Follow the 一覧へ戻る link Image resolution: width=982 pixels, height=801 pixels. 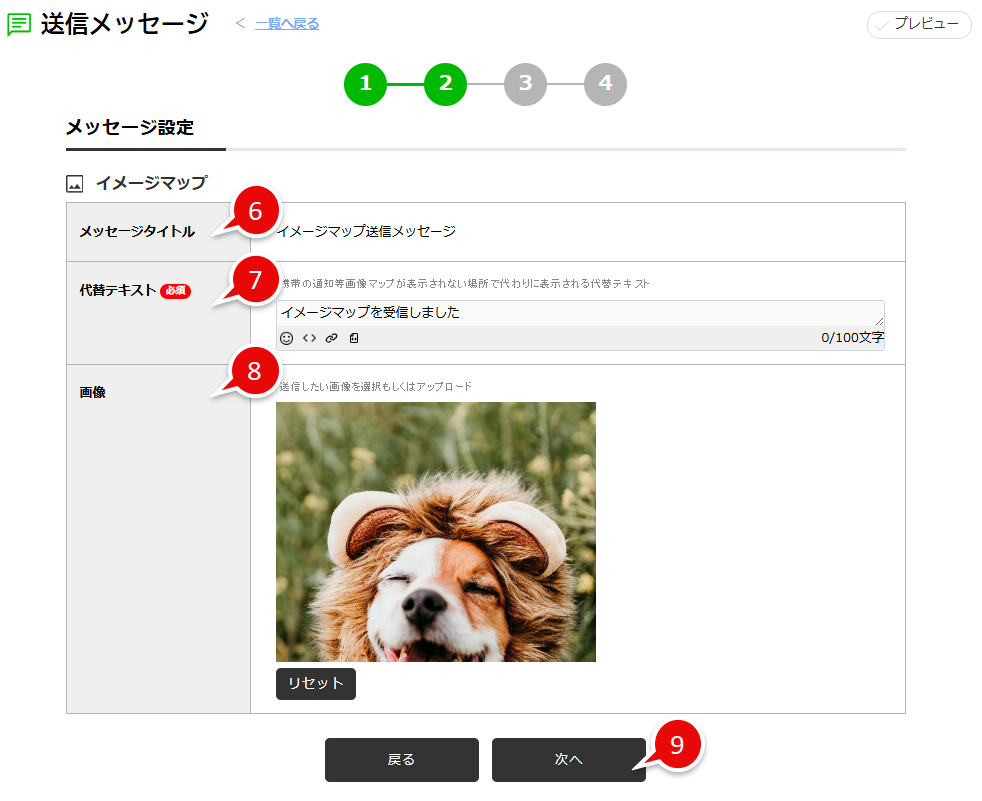point(285,22)
